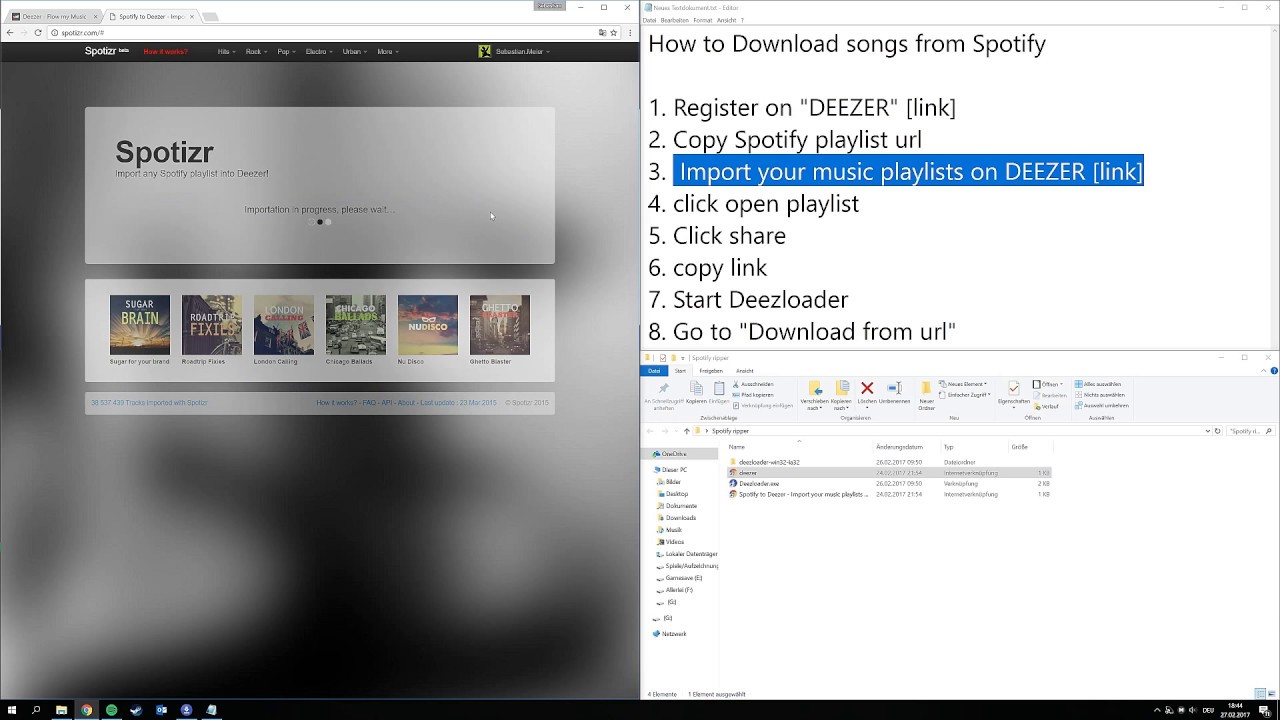Image resolution: width=1280 pixels, height=720 pixels.
Task: Reload the Spotizr page in Chrome
Action: click(x=38, y=33)
